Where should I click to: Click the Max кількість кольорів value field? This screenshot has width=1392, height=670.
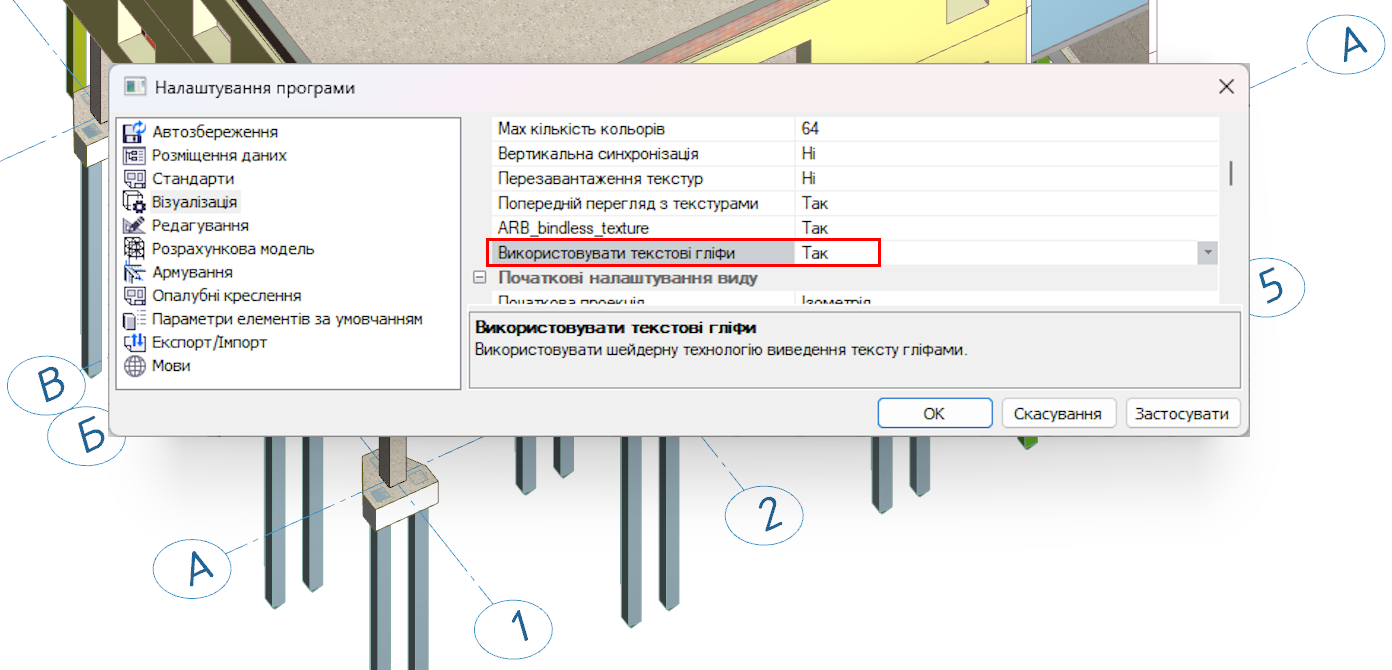tap(1006, 130)
